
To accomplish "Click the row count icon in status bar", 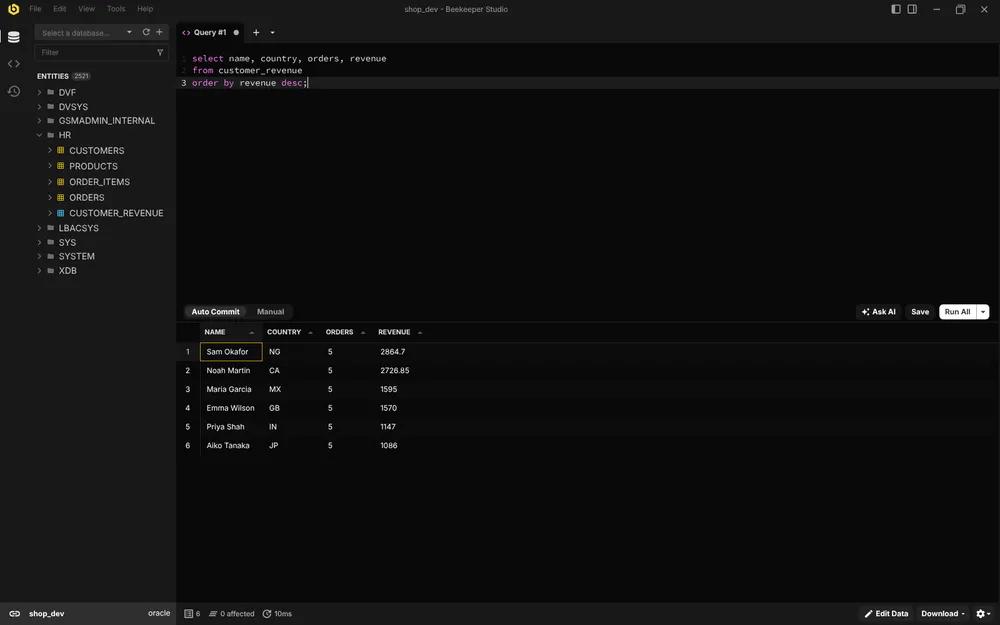I will tap(189, 614).
